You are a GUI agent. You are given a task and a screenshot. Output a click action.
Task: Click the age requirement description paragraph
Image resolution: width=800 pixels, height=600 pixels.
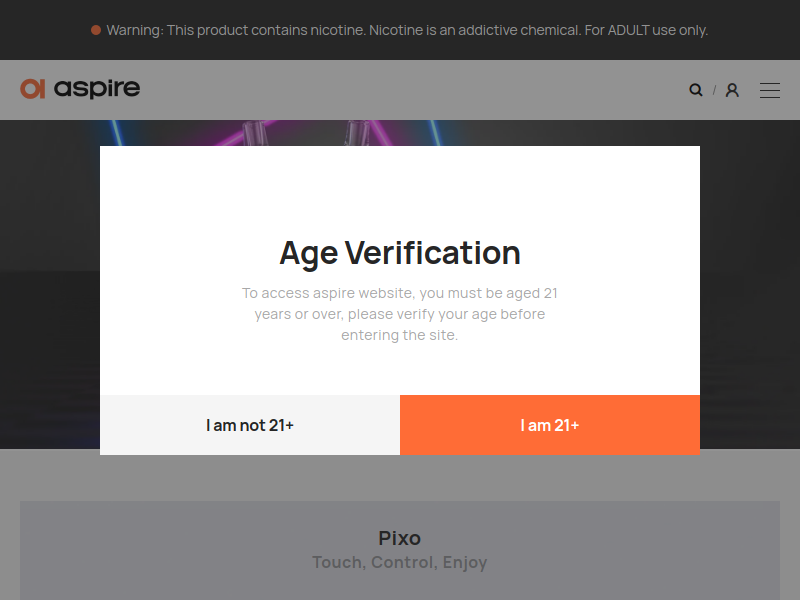400,314
